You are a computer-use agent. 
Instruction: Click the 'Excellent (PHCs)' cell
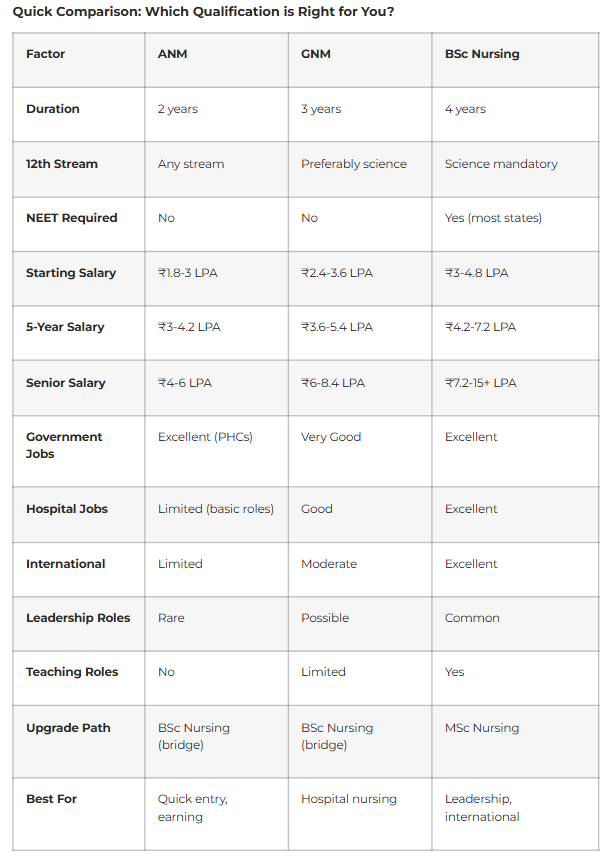coord(205,437)
